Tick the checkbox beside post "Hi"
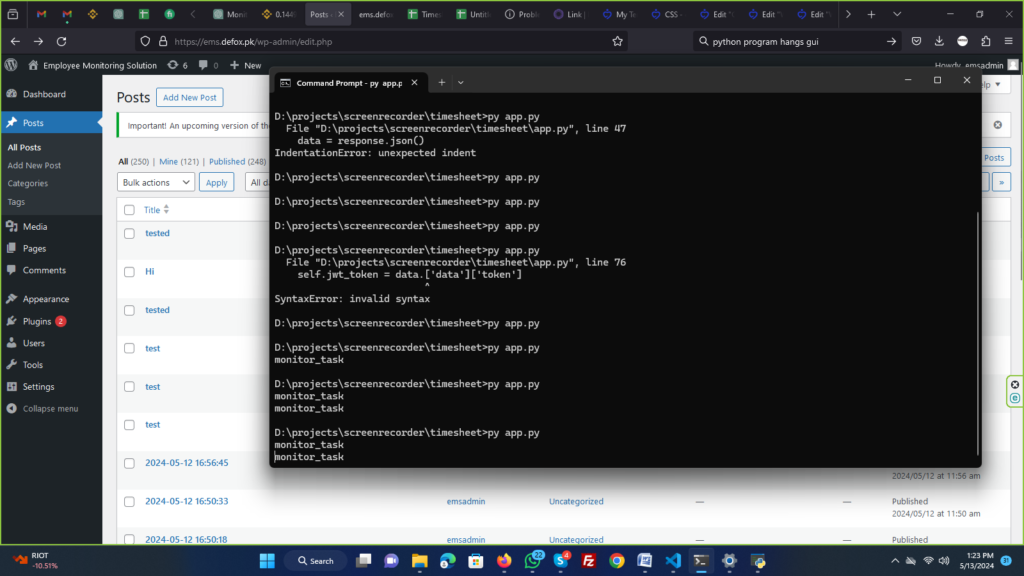 pos(129,272)
